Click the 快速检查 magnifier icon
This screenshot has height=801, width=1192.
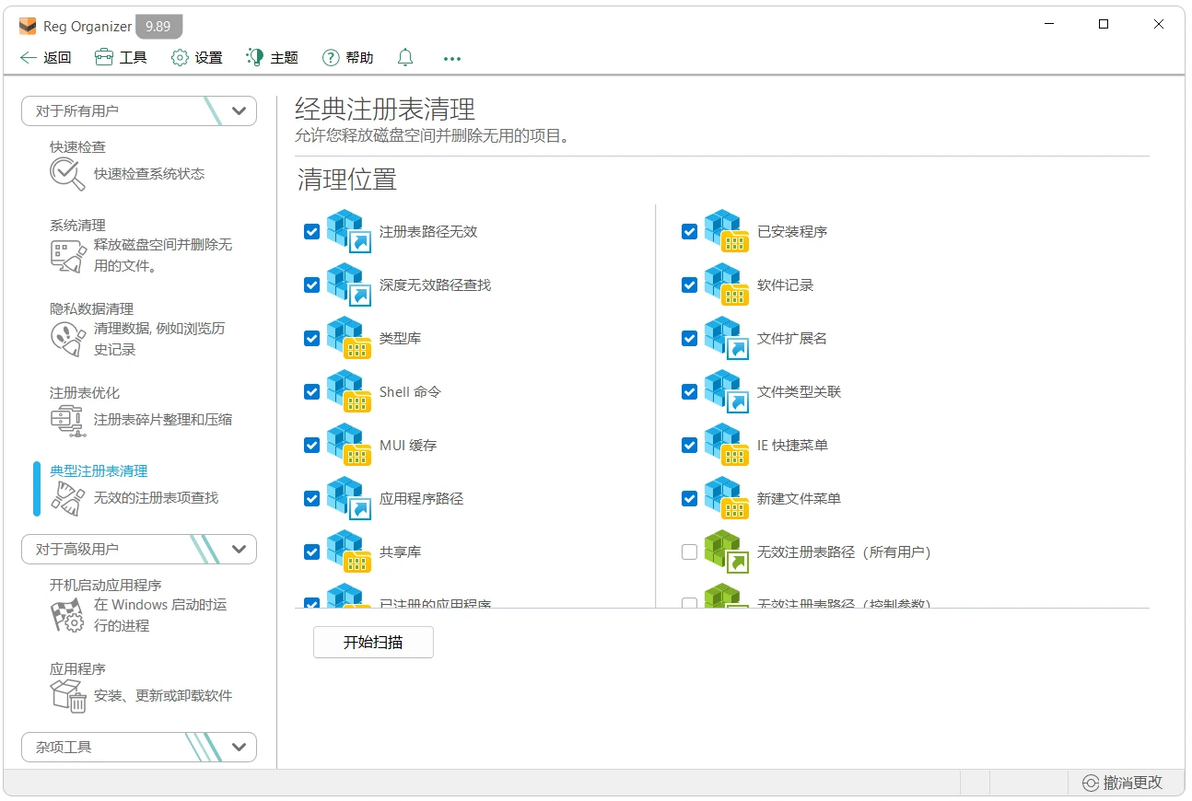point(68,174)
